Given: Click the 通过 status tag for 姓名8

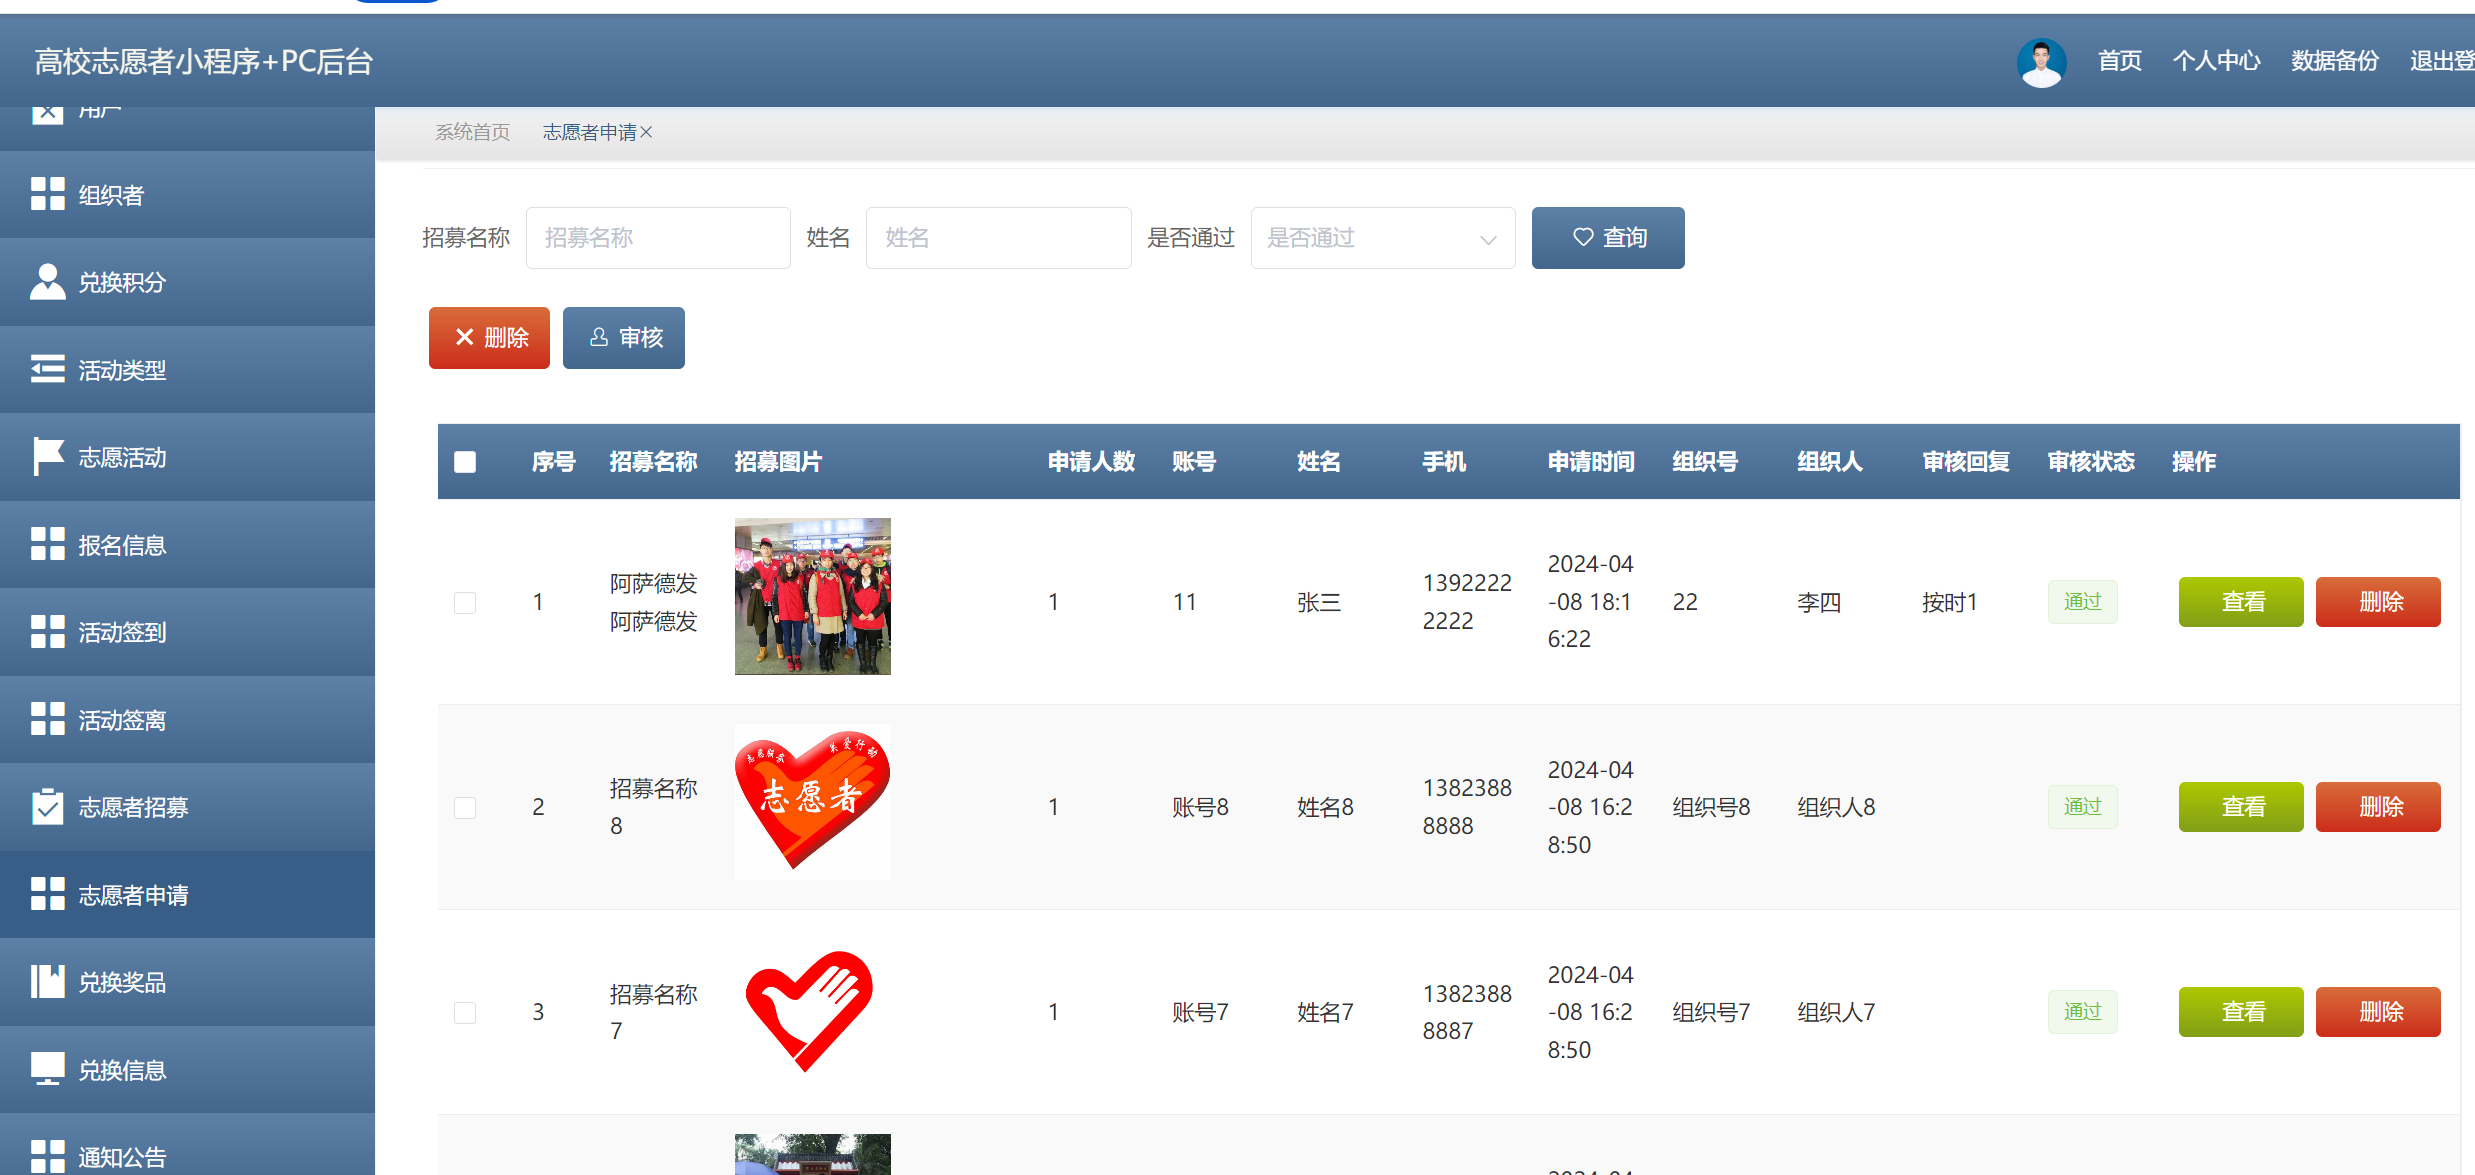Looking at the screenshot, I should [2083, 807].
